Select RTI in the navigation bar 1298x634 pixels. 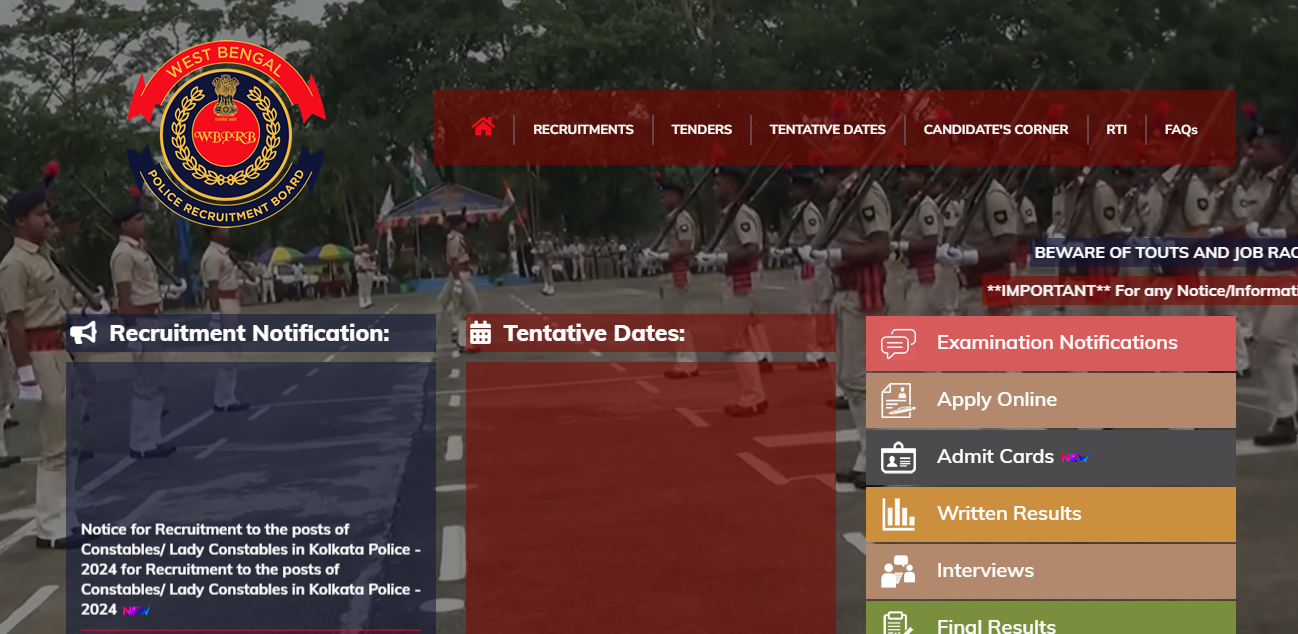1116,129
